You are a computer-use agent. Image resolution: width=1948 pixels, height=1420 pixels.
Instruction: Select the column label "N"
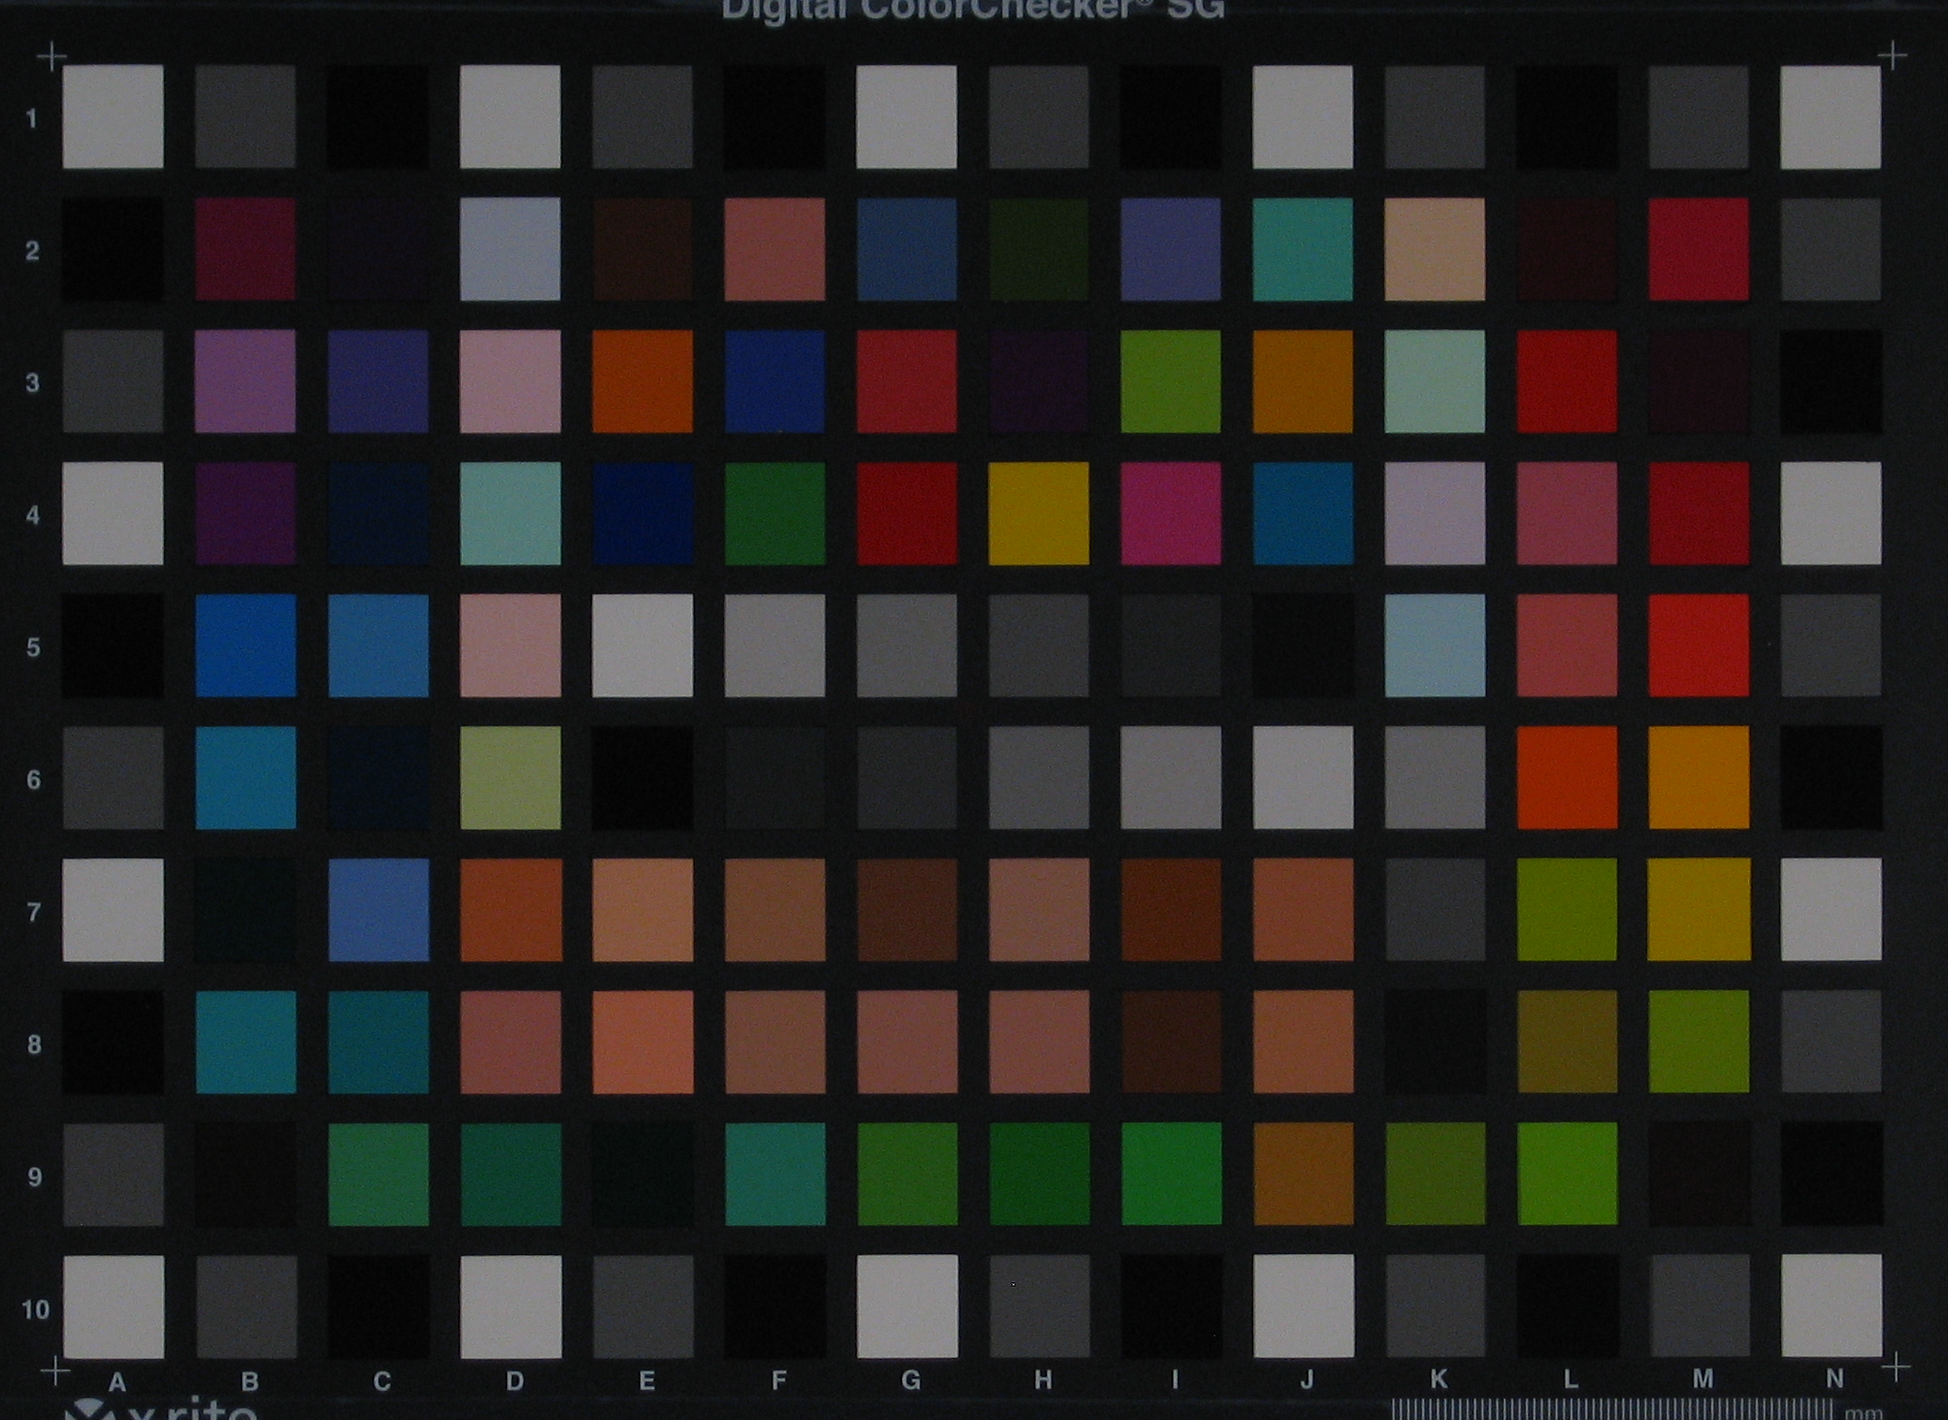1834,1379
